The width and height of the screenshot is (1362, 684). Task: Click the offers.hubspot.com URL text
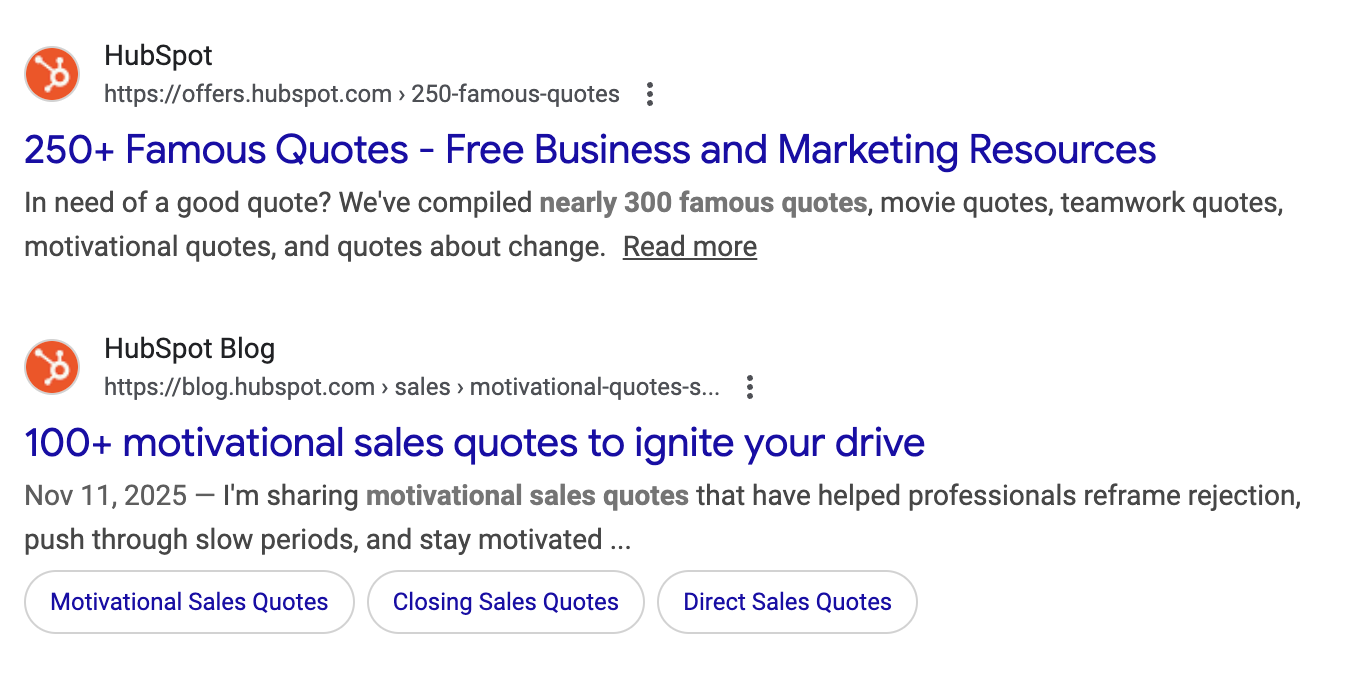click(248, 95)
